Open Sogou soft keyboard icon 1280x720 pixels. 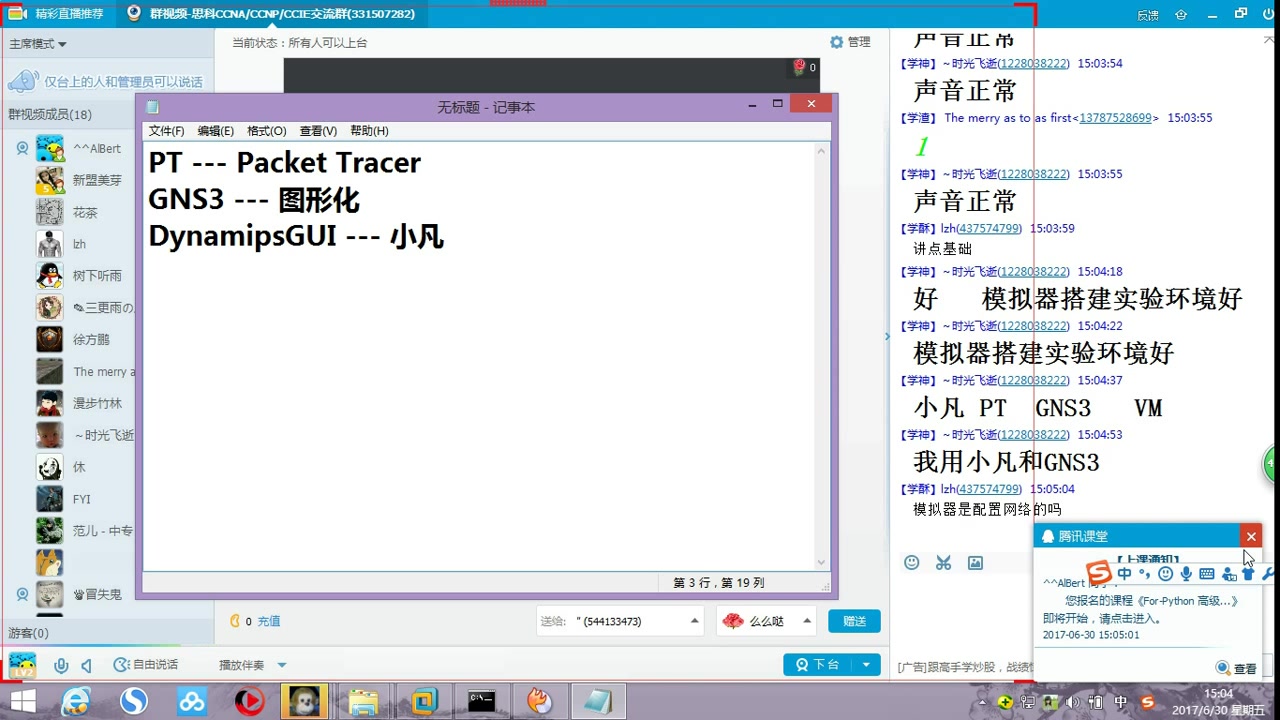[1207, 573]
